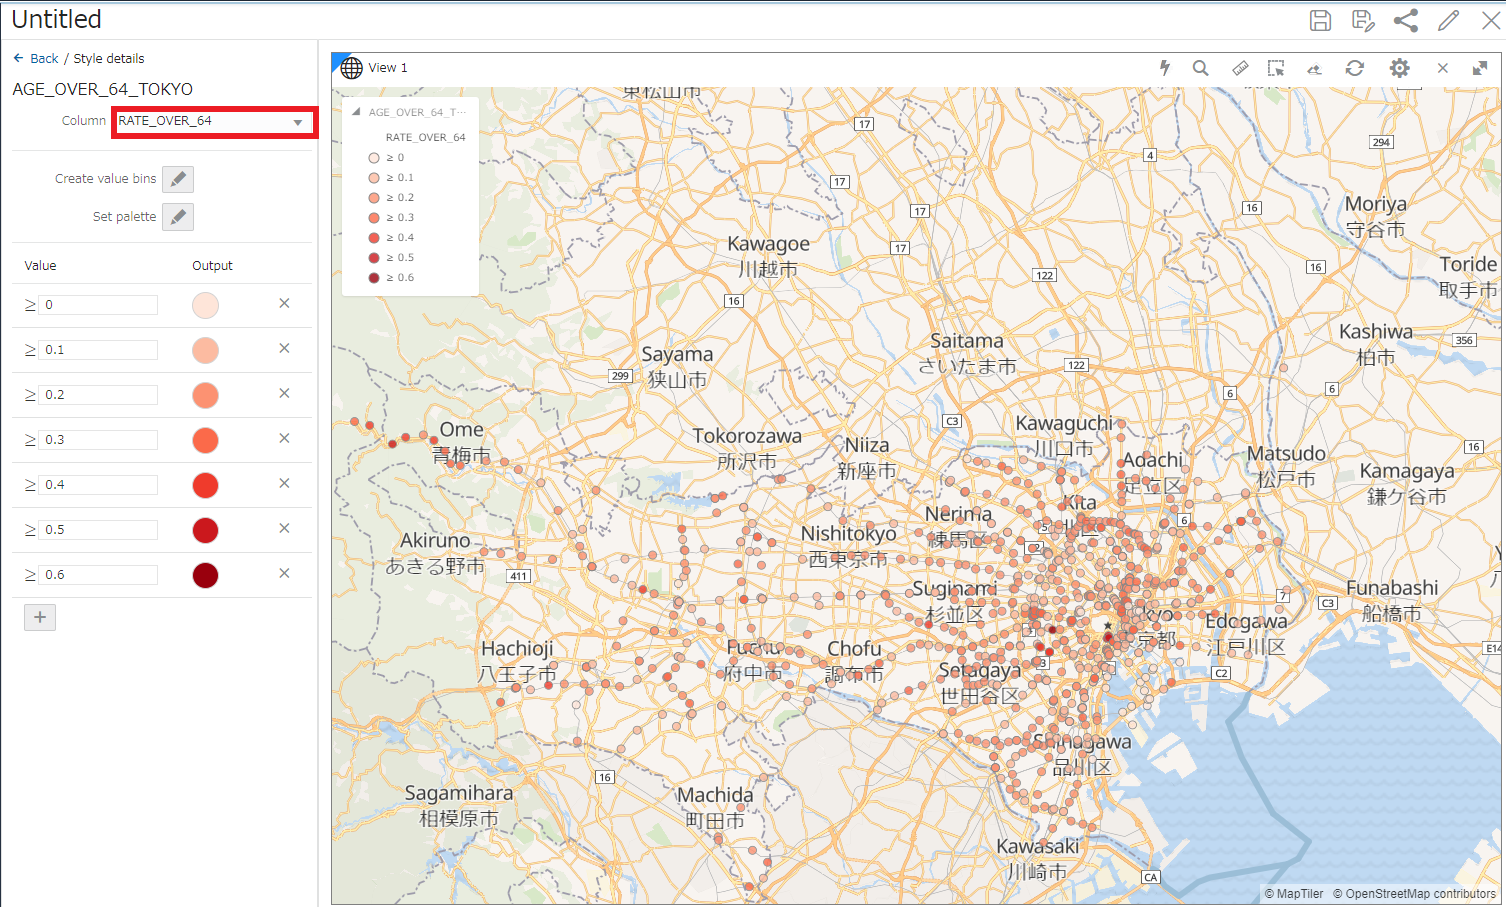Activate the rectangle selection tool
The image size is (1506, 907).
[1276, 68]
